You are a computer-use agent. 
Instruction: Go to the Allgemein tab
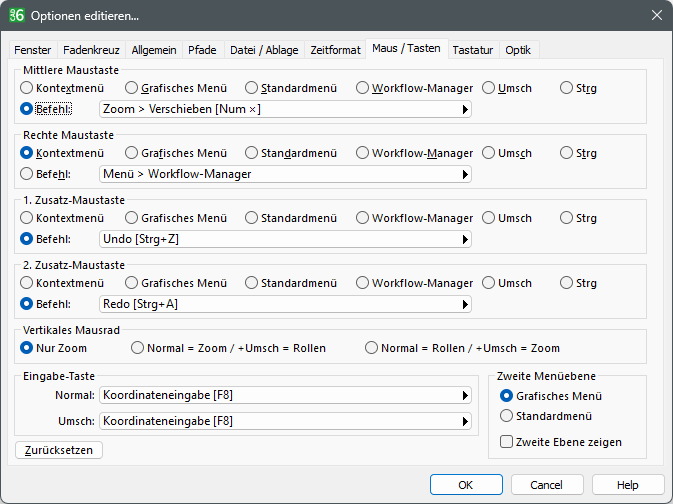click(154, 50)
